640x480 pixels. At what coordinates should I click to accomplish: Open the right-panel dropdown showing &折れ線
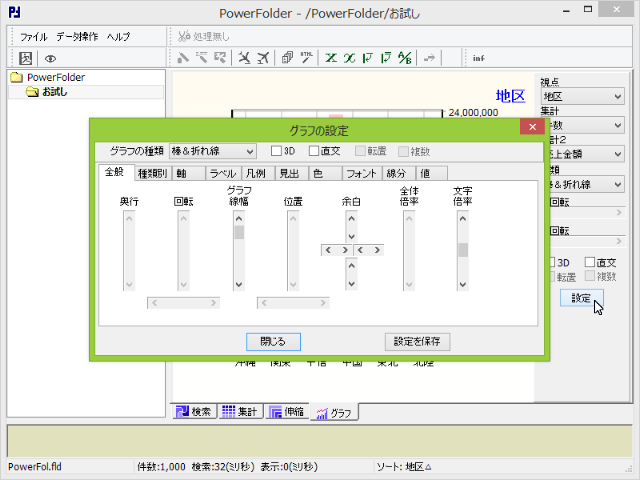pyautogui.click(x=586, y=184)
